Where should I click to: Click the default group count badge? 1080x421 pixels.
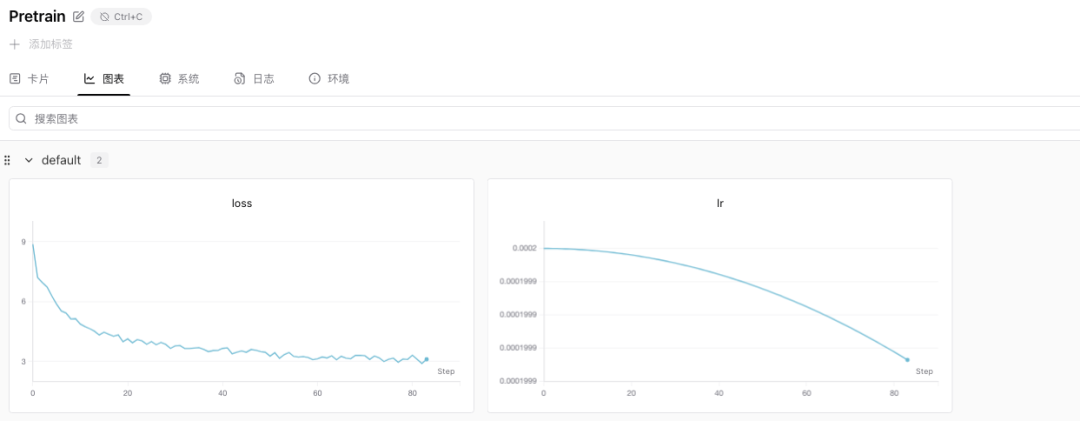tap(99, 161)
